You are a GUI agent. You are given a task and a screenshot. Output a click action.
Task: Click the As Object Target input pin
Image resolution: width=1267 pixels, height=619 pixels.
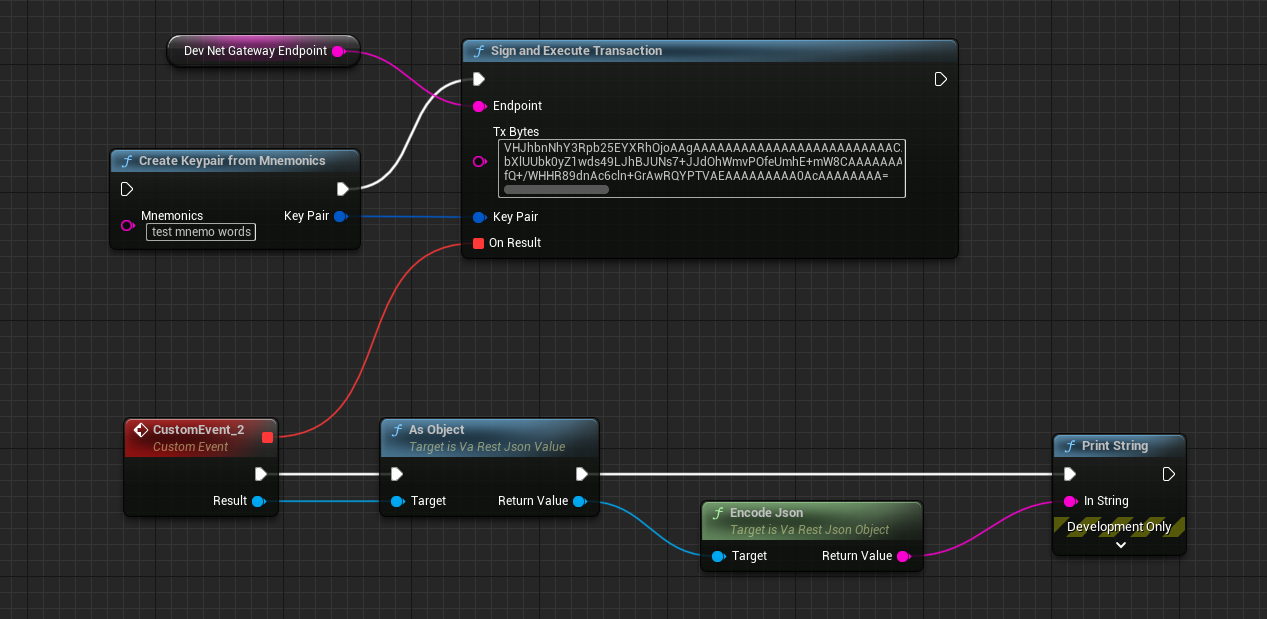(397, 501)
